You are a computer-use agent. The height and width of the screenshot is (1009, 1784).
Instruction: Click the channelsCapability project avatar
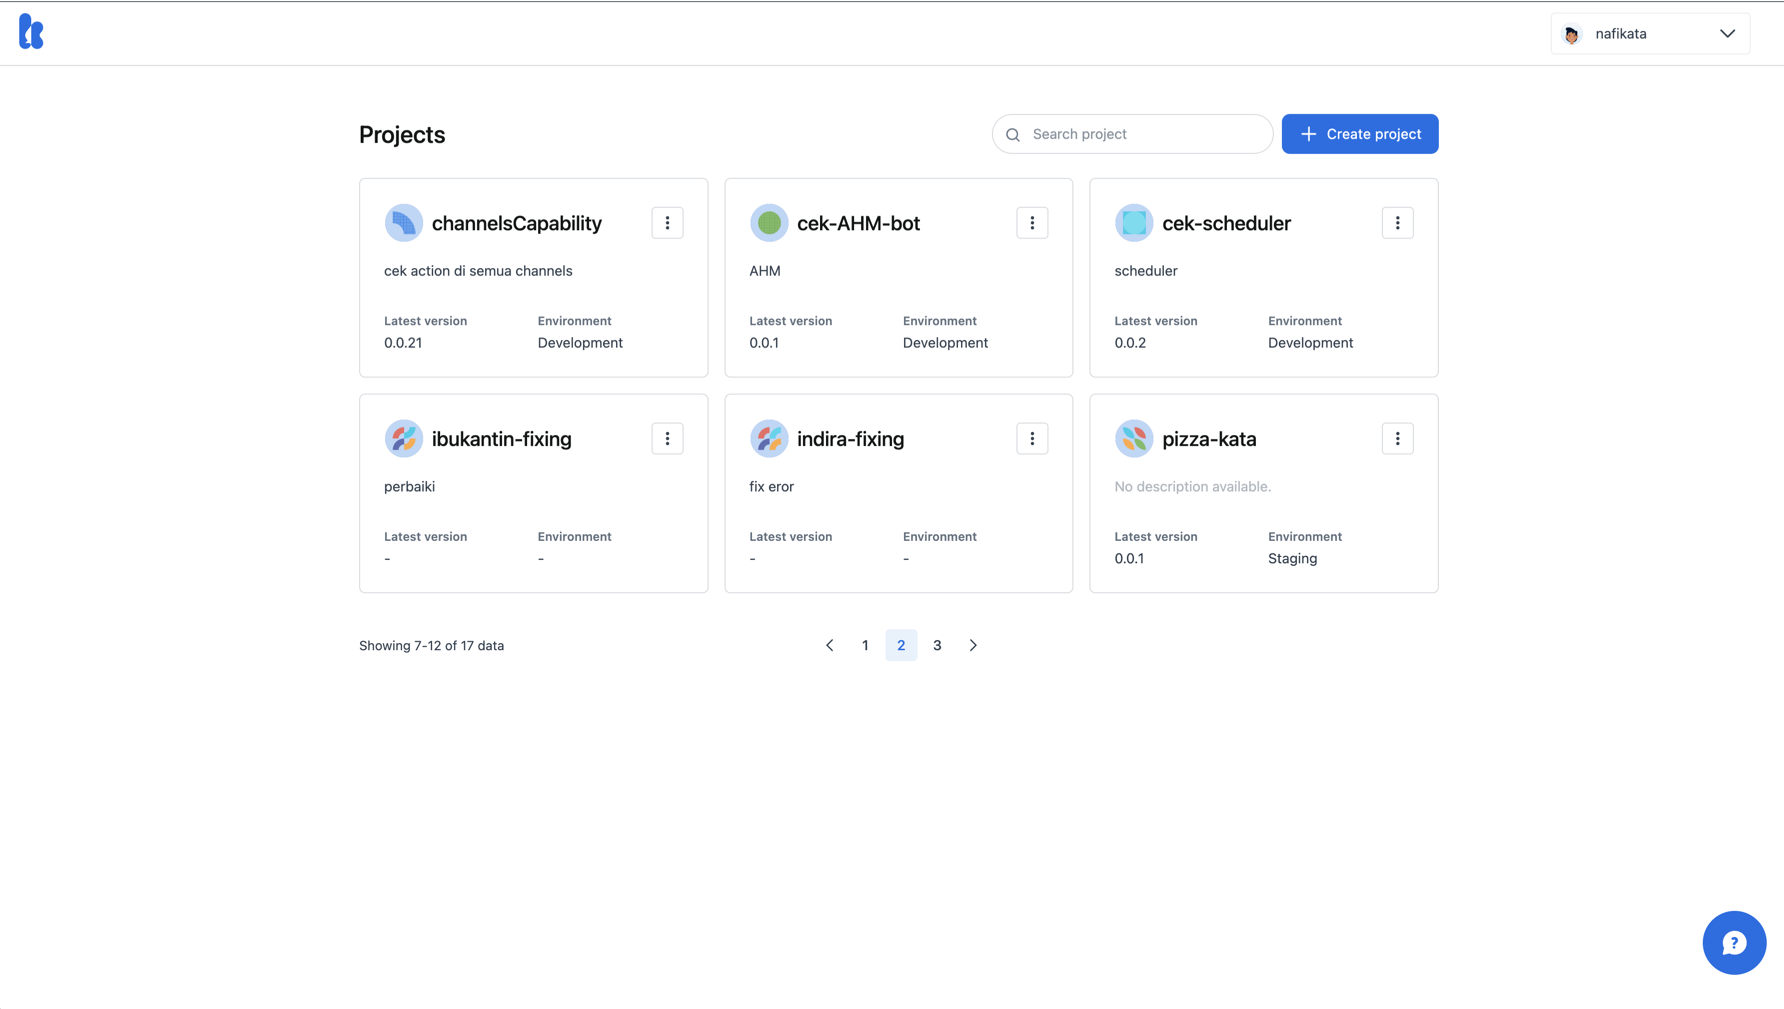(404, 223)
